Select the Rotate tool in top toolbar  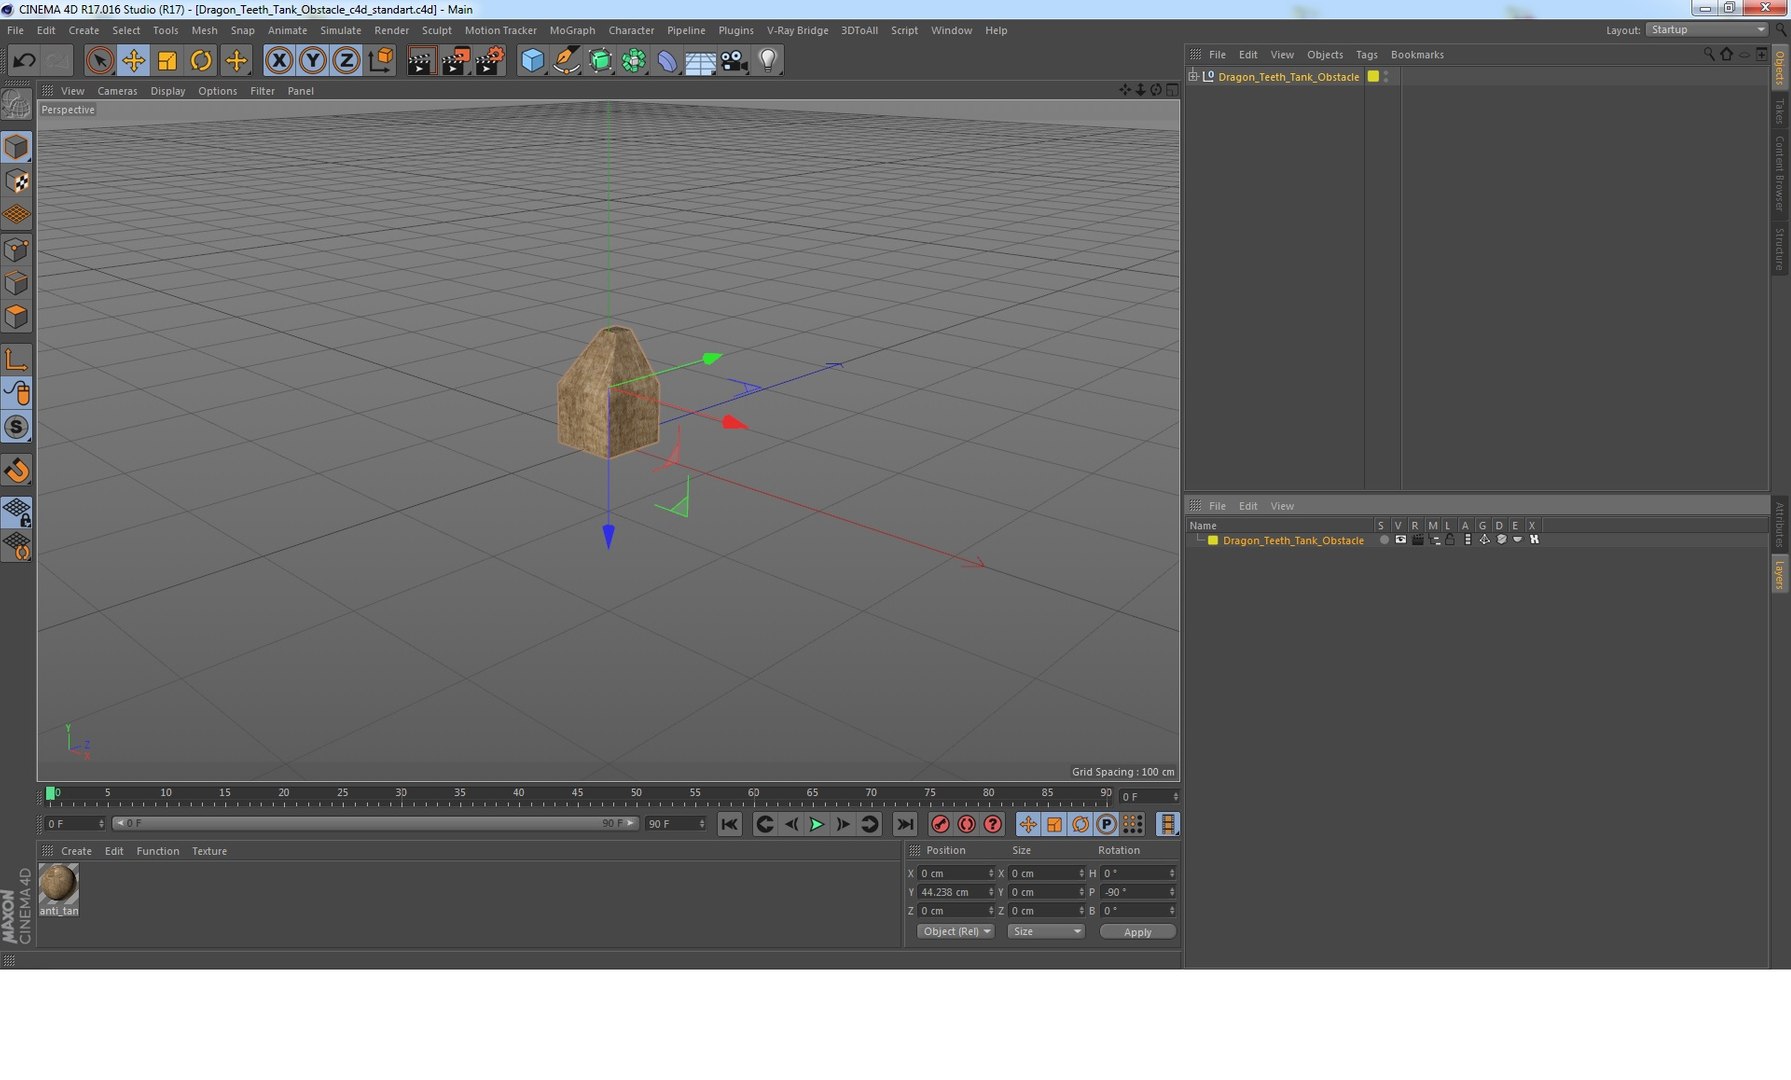tap(201, 61)
